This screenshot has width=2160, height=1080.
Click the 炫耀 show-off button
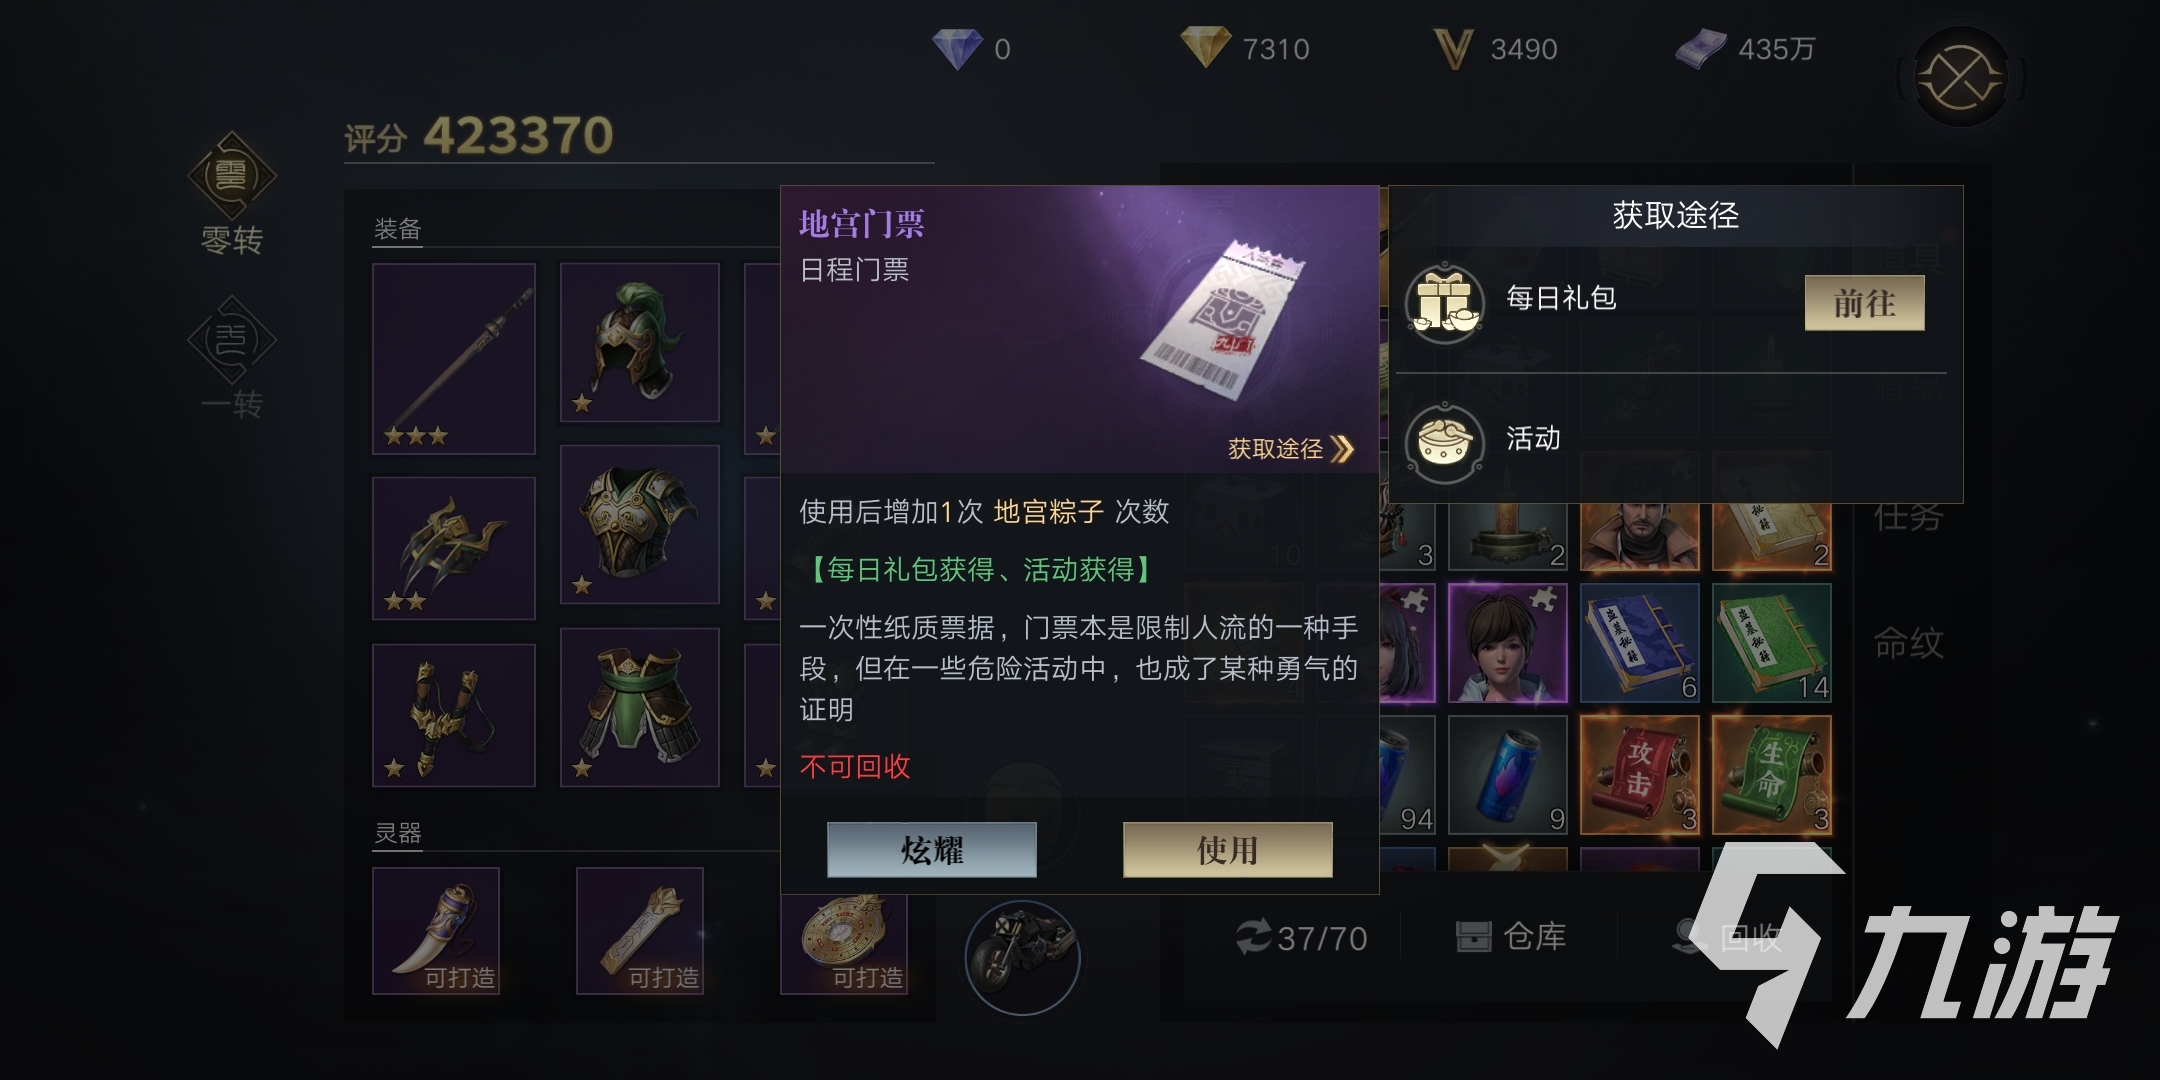[x=932, y=850]
